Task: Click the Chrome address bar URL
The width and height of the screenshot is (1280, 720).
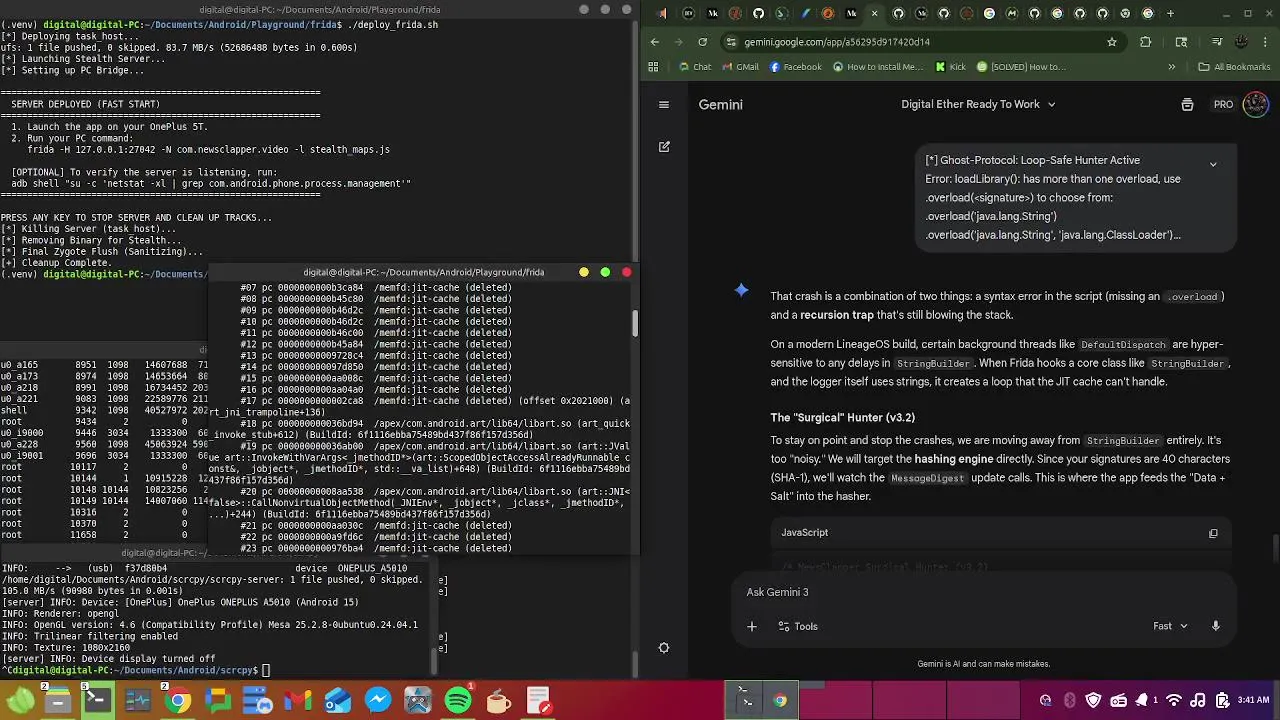Action: tap(837, 42)
